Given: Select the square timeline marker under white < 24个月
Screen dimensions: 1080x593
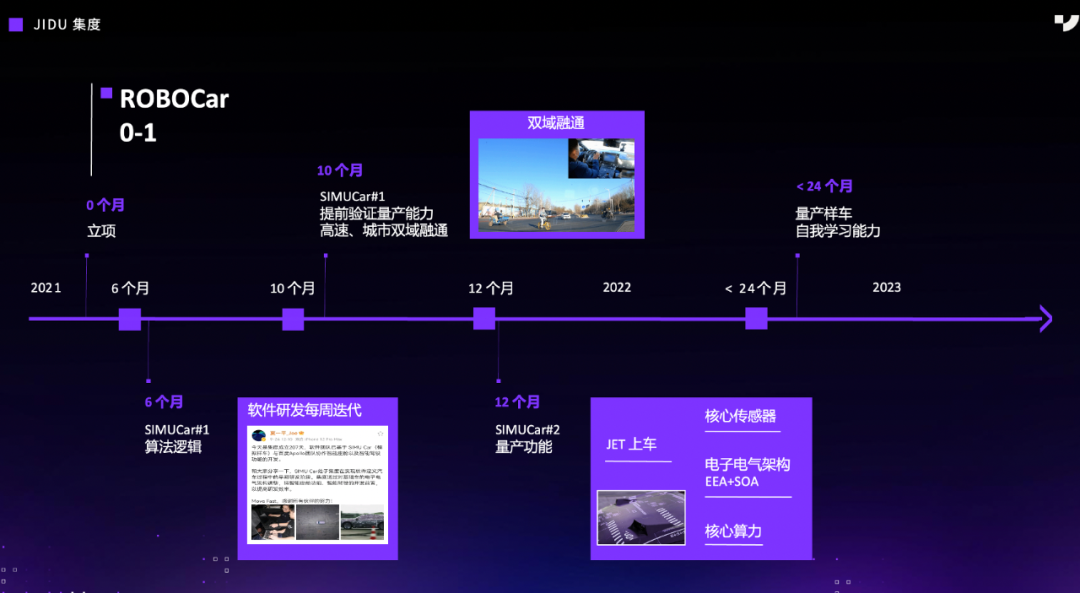Looking at the screenshot, I should pos(756,318).
